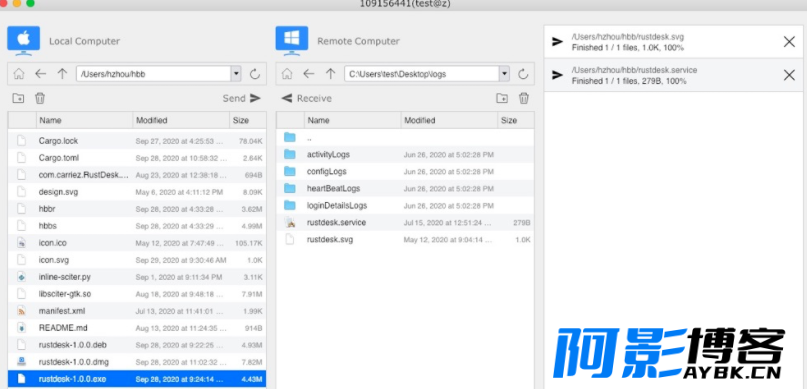
Task: Click the parent folder '..' icon
Action: pyautogui.click(x=290, y=137)
